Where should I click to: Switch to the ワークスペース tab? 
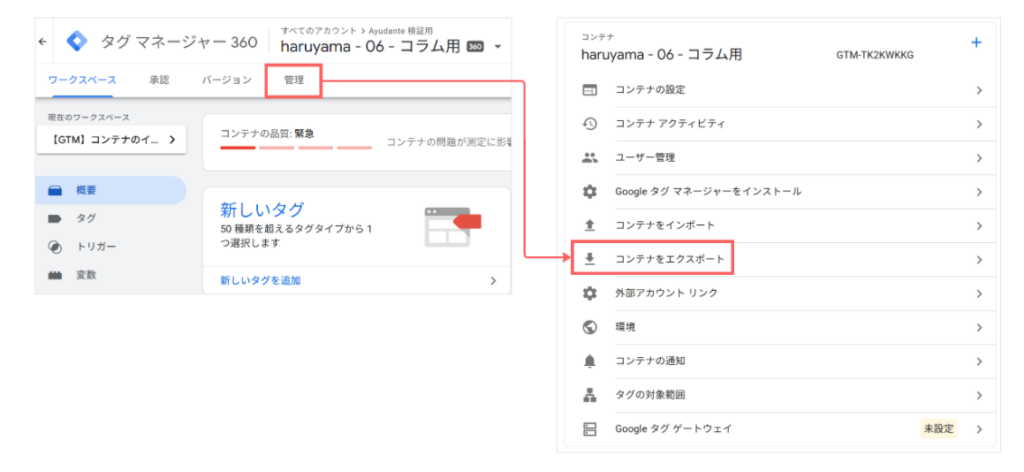tap(82, 80)
